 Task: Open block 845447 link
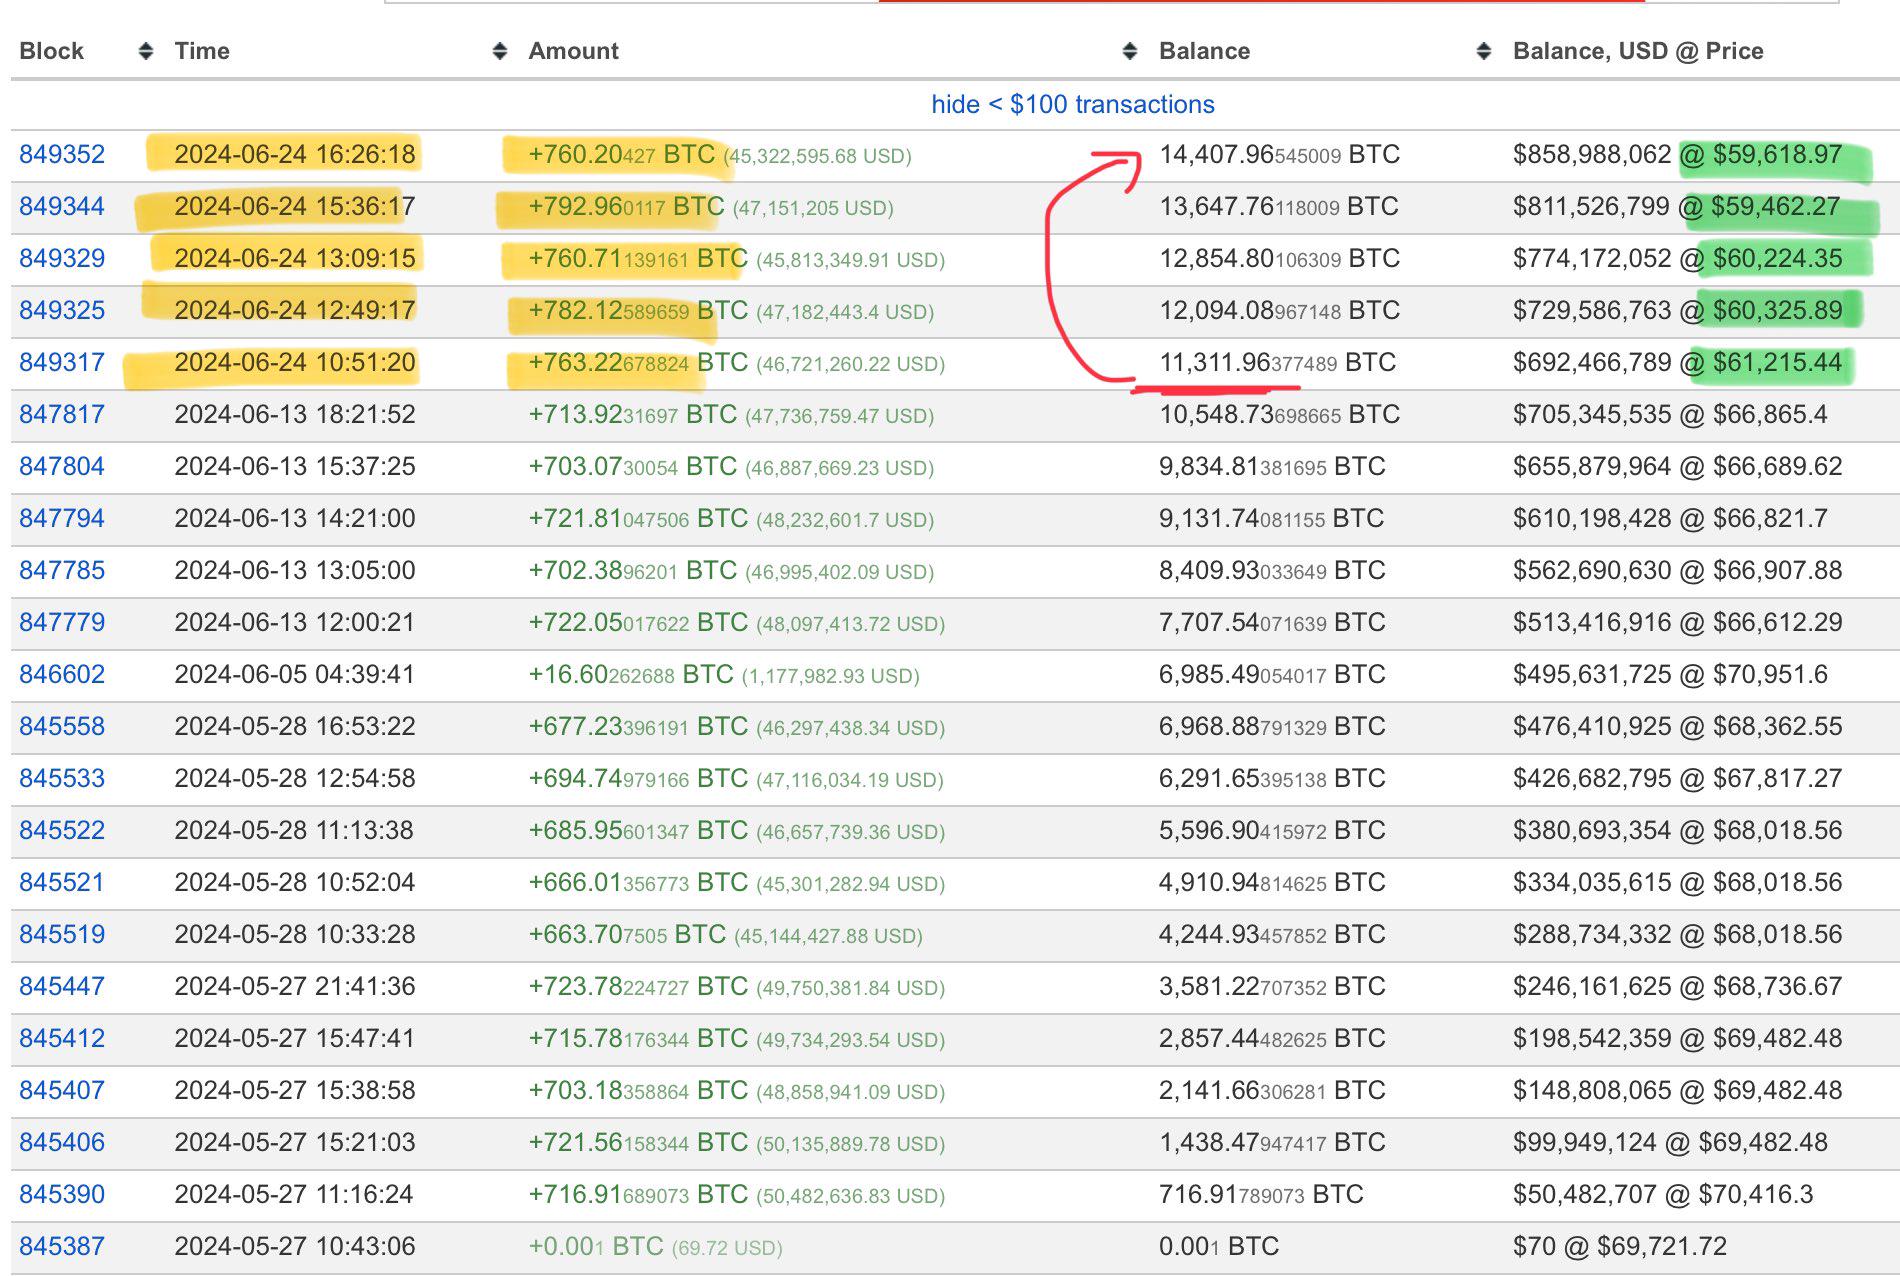click(x=62, y=987)
